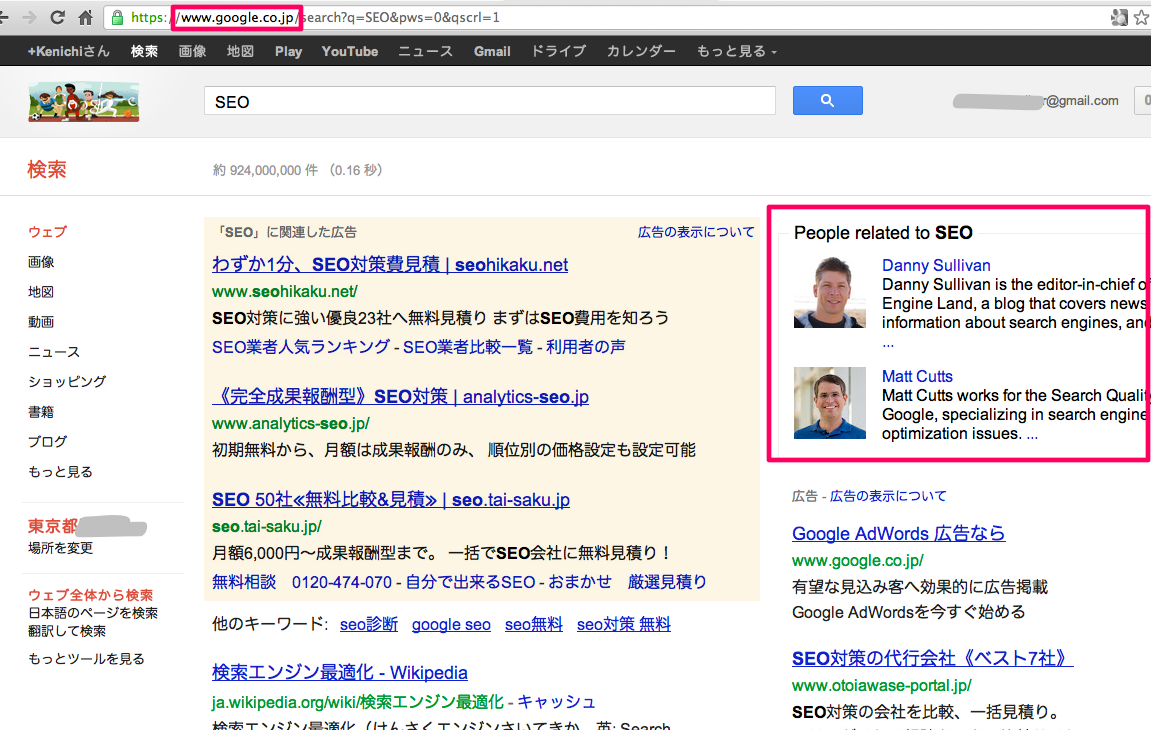Click 検索 in the black navigation bar
This screenshot has height=730, width=1151.
(144, 51)
